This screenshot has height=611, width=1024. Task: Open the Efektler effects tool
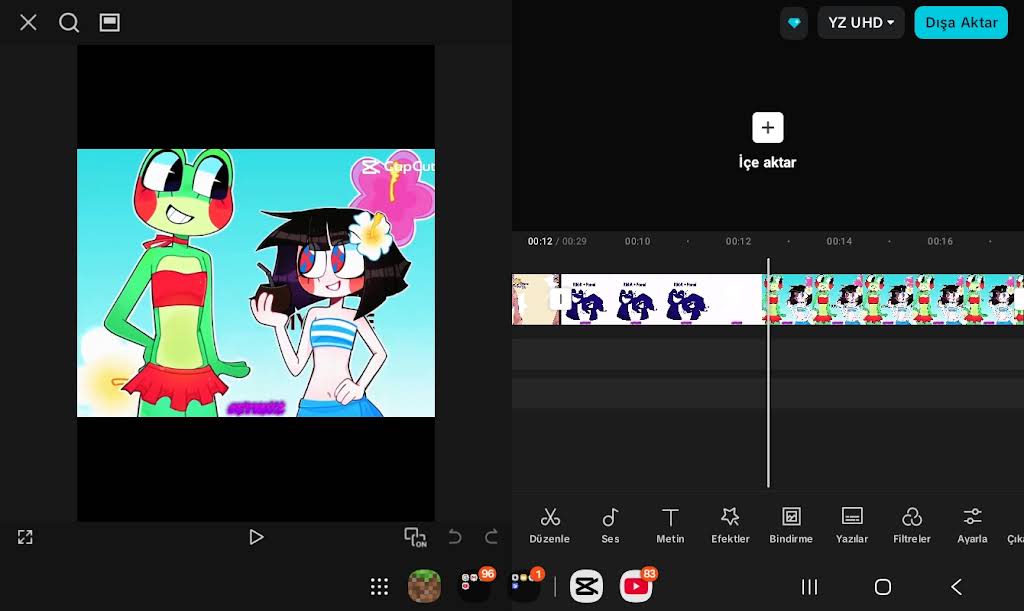point(730,525)
